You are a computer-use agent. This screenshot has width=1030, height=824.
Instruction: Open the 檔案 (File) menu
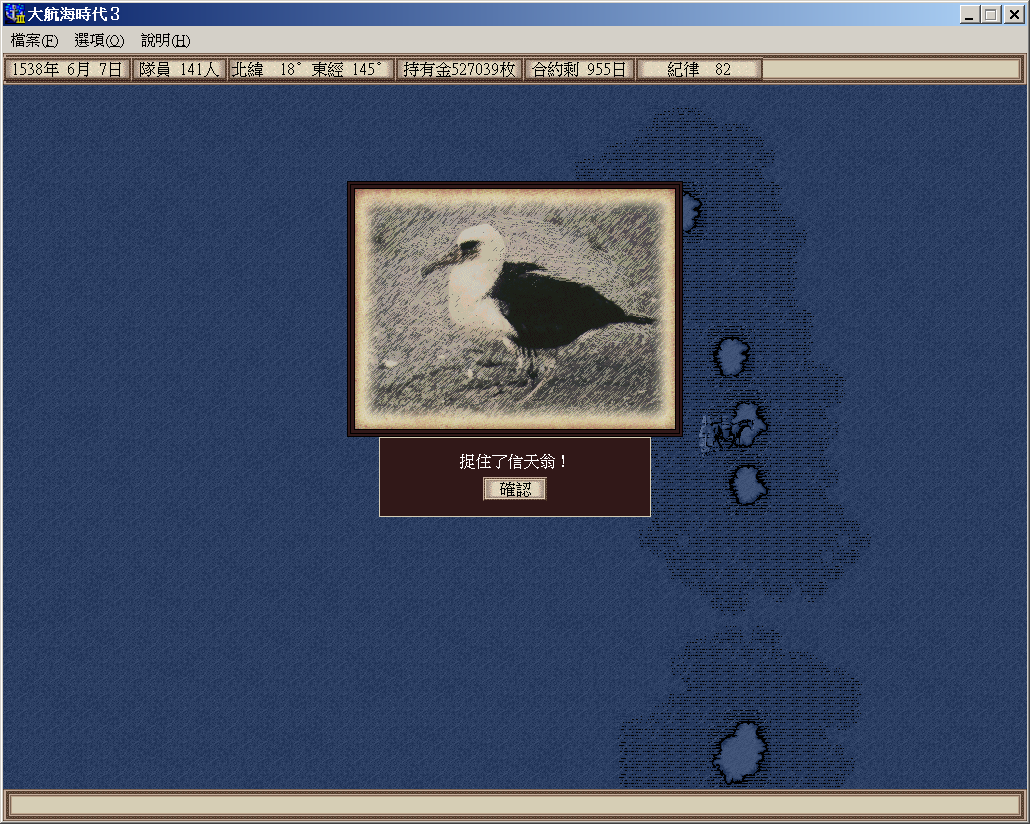(x=35, y=41)
